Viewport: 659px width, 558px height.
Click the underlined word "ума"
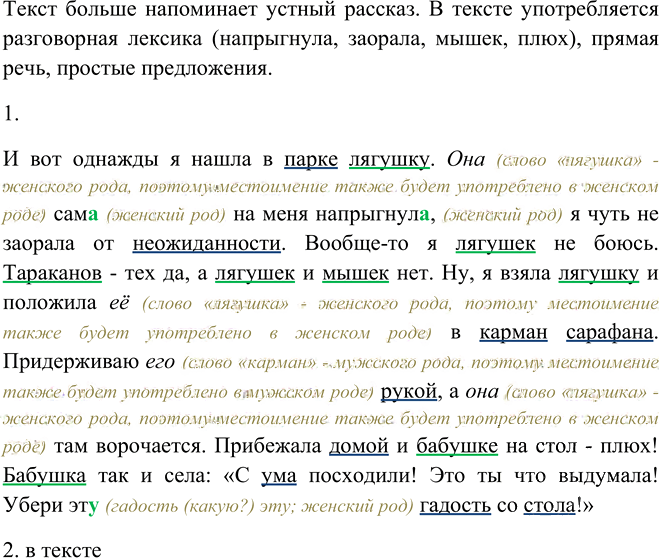(x=279, y=476)
